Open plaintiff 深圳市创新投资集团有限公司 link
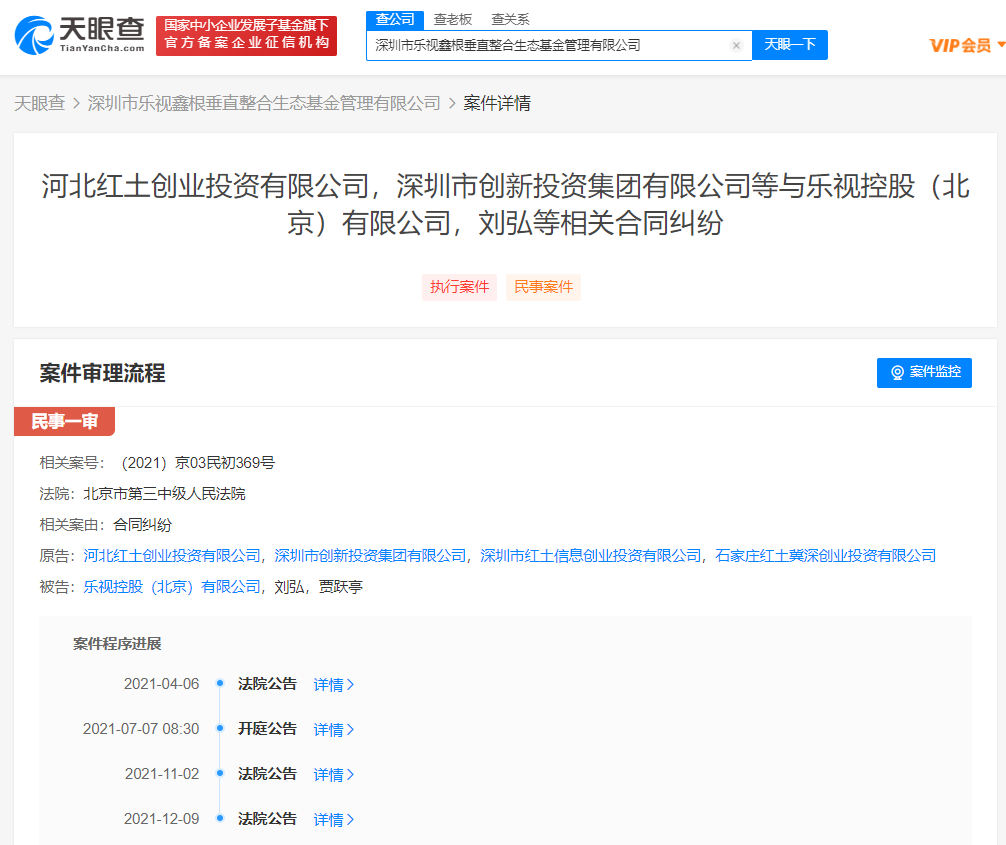This screenshot has width=1006, height=845. 370,556
